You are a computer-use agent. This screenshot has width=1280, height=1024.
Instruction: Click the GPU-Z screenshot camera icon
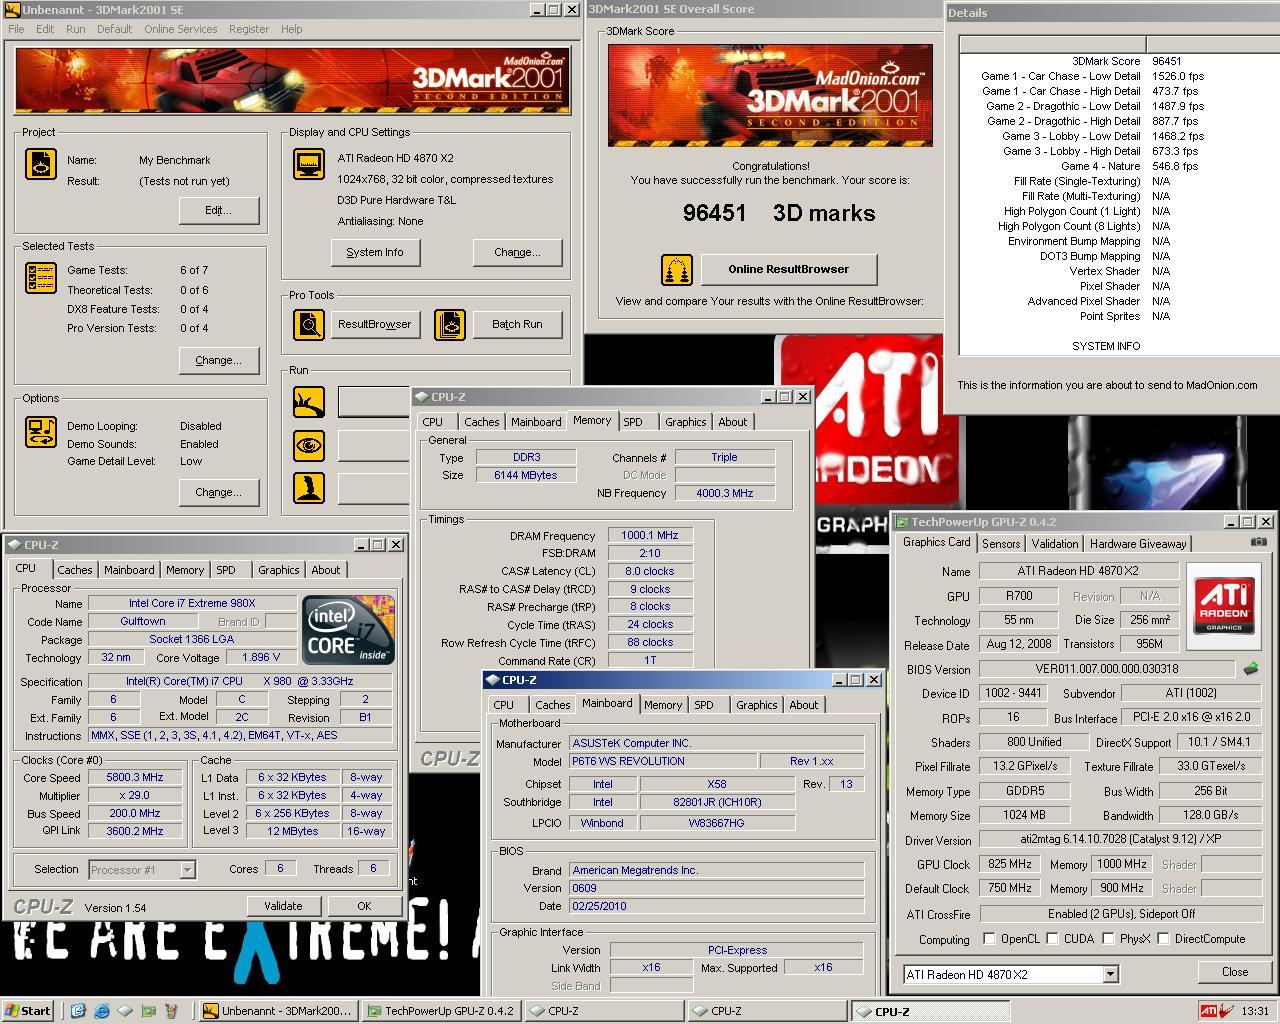point(1258,542)
